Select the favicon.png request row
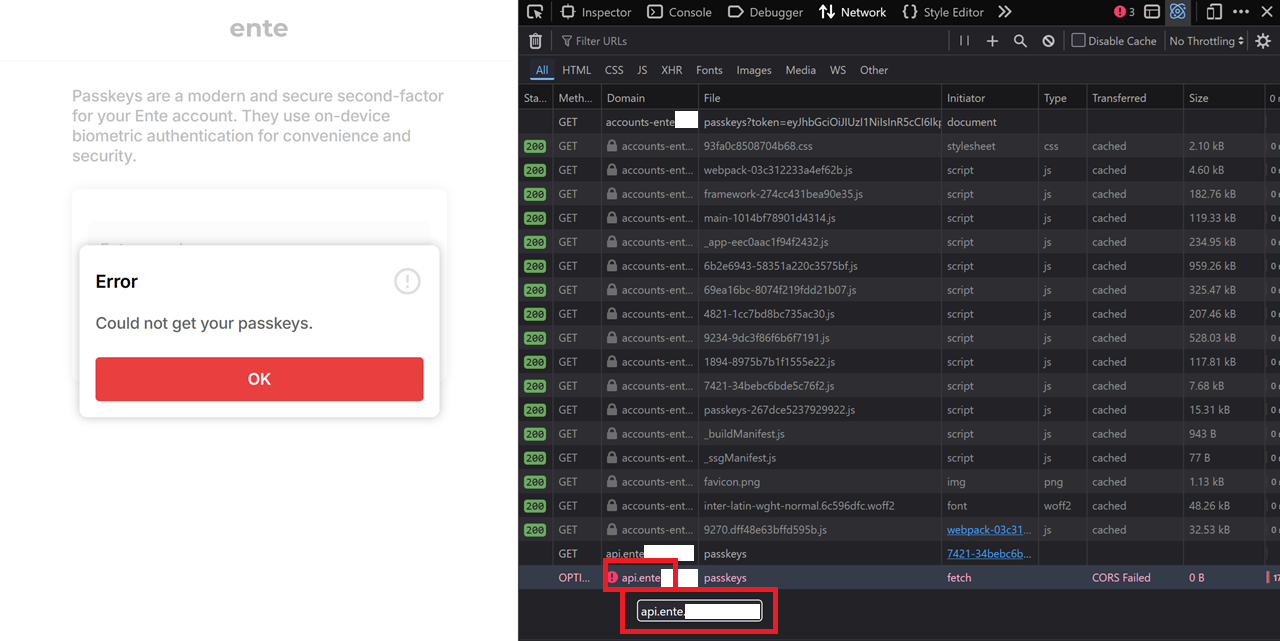Screen dimensions: 1280x641 click(899, 482)
